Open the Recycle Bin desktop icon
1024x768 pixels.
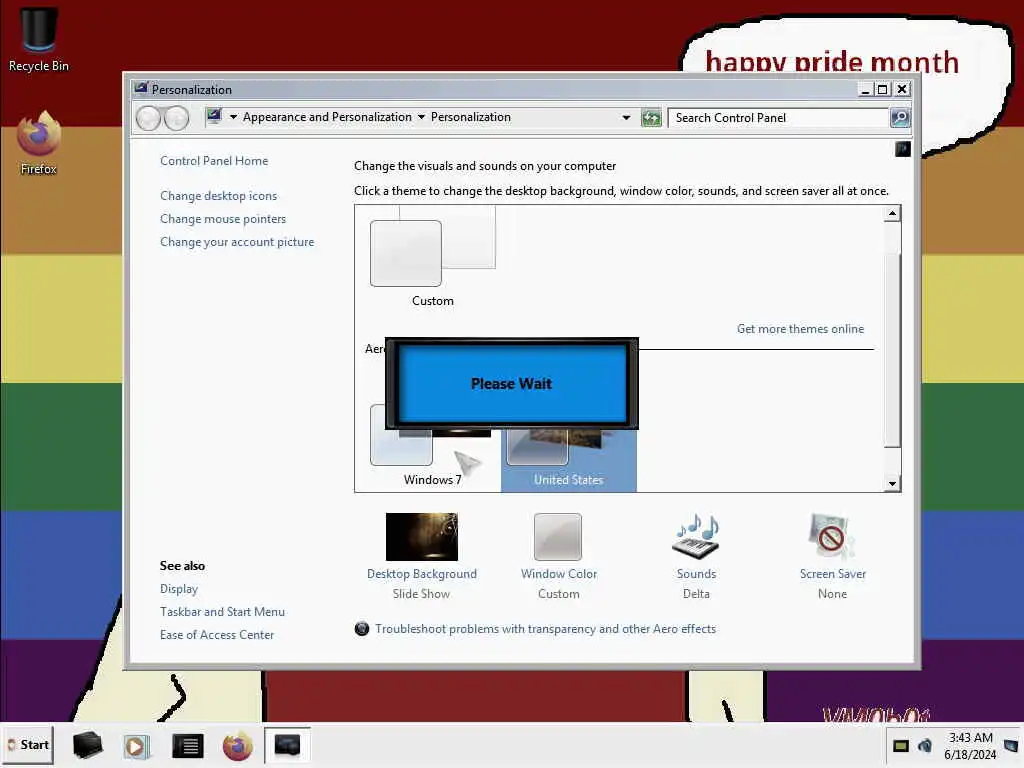pyautogui.click(x=39, y=38)
